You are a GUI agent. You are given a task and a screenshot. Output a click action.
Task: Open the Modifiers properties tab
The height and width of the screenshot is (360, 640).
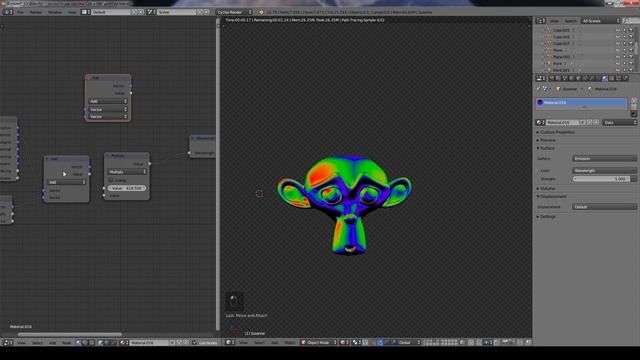click(591, 78)
